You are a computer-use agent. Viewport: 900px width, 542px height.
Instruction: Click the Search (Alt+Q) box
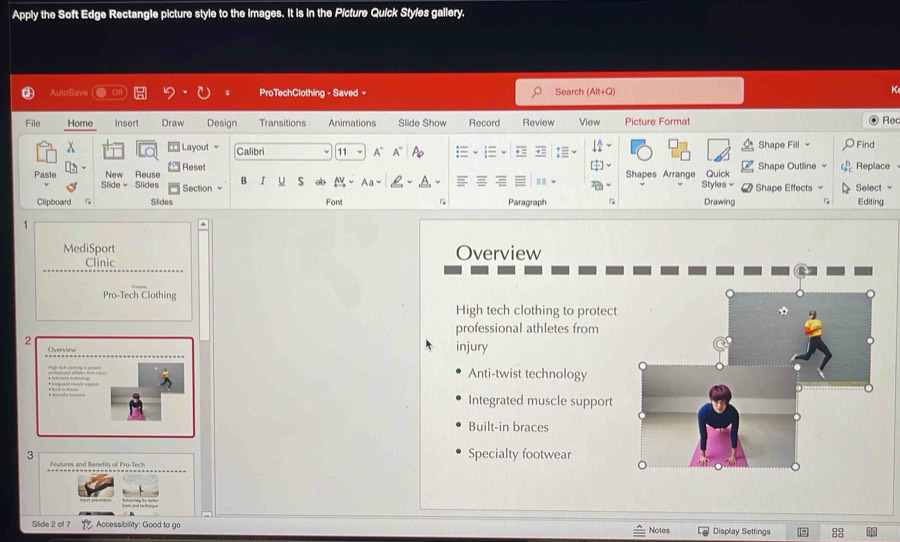point(630,91)
